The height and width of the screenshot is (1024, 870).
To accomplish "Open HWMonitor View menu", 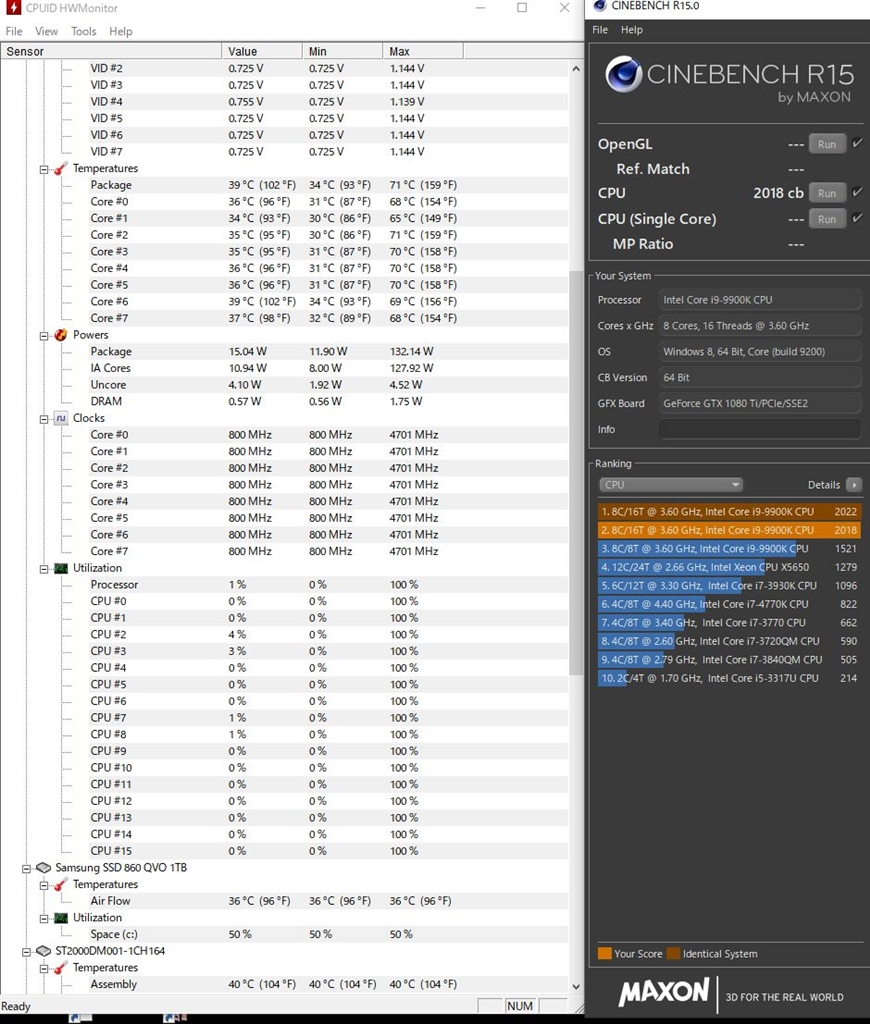I will [46, 31].
